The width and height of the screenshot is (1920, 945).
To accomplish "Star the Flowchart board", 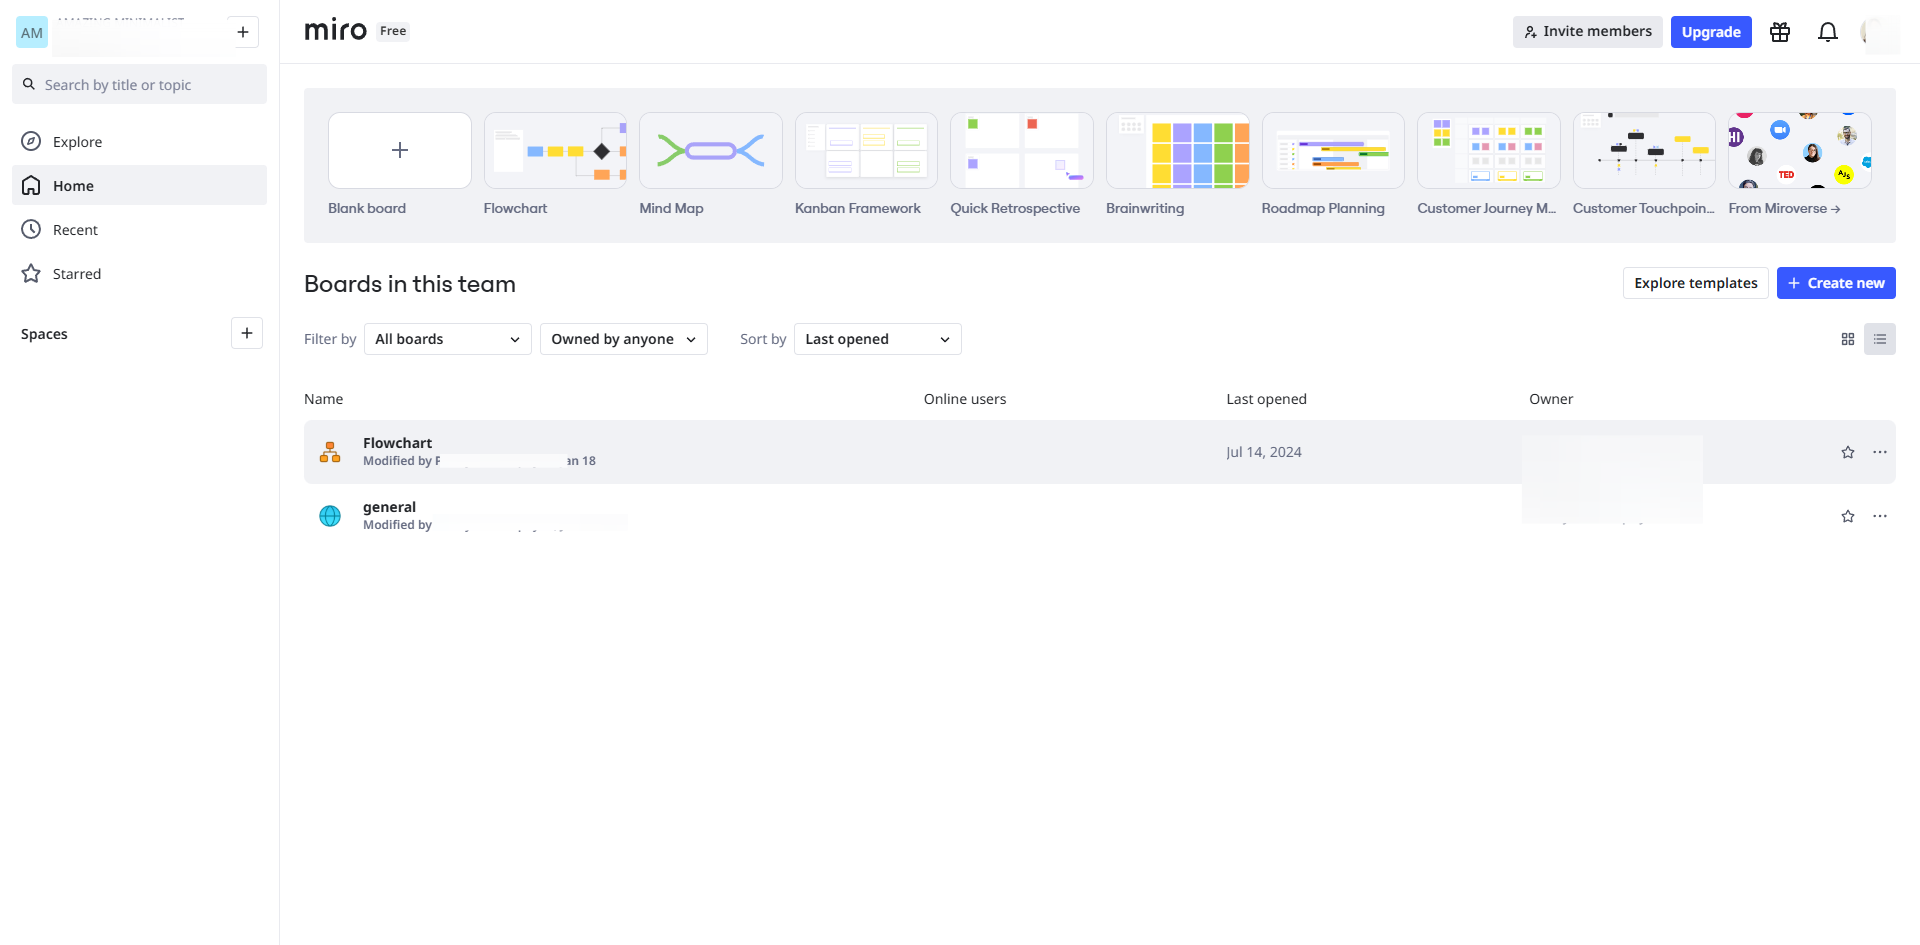I will pyautogui.click(x=1848, y=452).
